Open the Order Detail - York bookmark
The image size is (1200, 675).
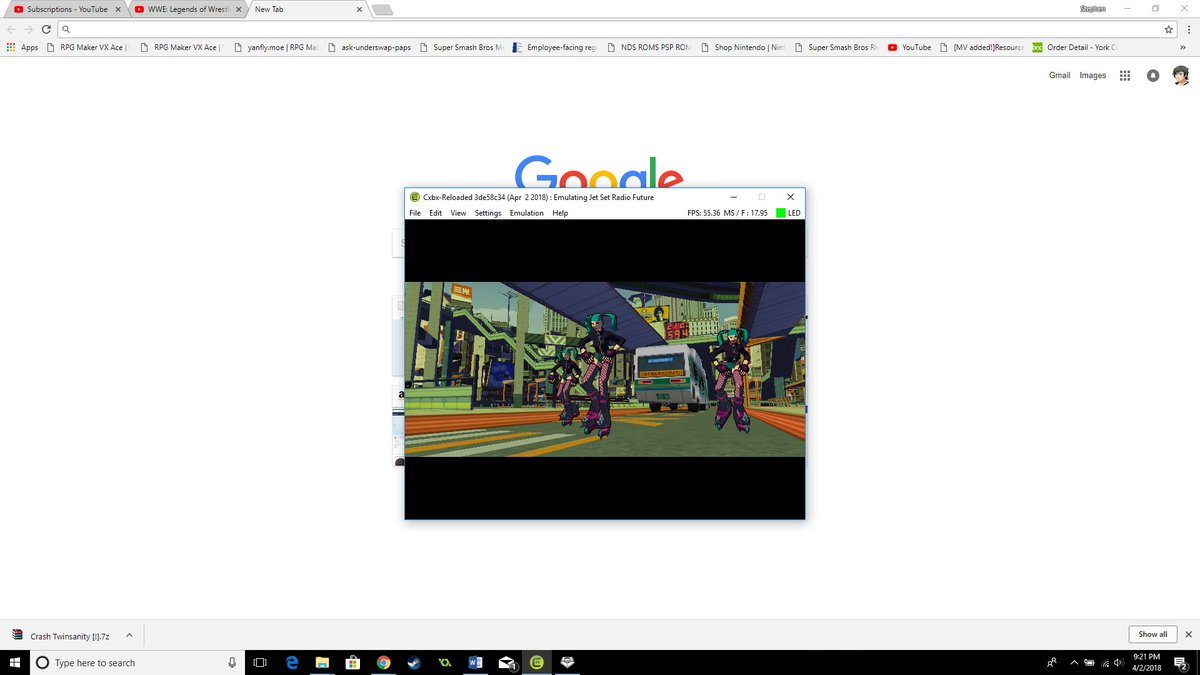tap(1075, 47)
